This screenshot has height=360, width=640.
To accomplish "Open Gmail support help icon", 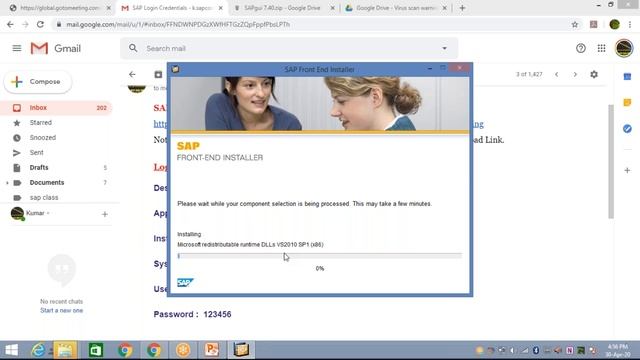I will [x=581, y=48].
